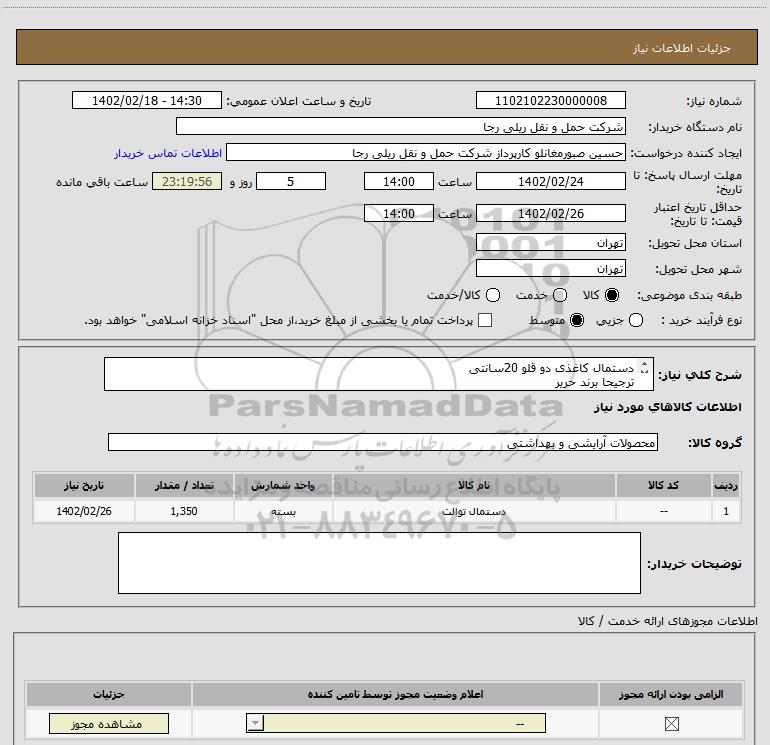
Task: Click the row number 1 cell
Action: click(x=726, y=511)
